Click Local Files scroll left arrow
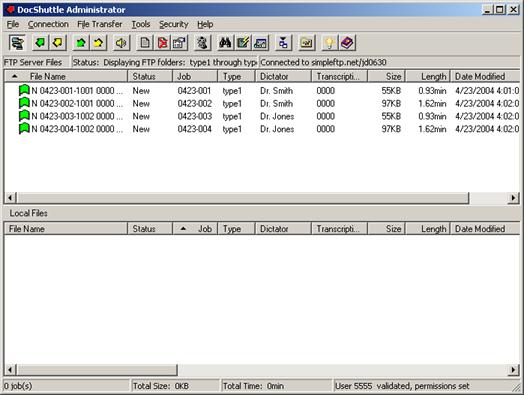 [10, 370]
